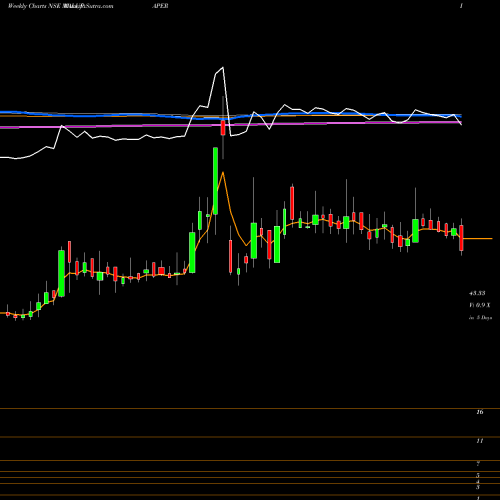The image size is (500, 500).
Task: Click the 'APER' ticker label at top
Action: point(160,6)
